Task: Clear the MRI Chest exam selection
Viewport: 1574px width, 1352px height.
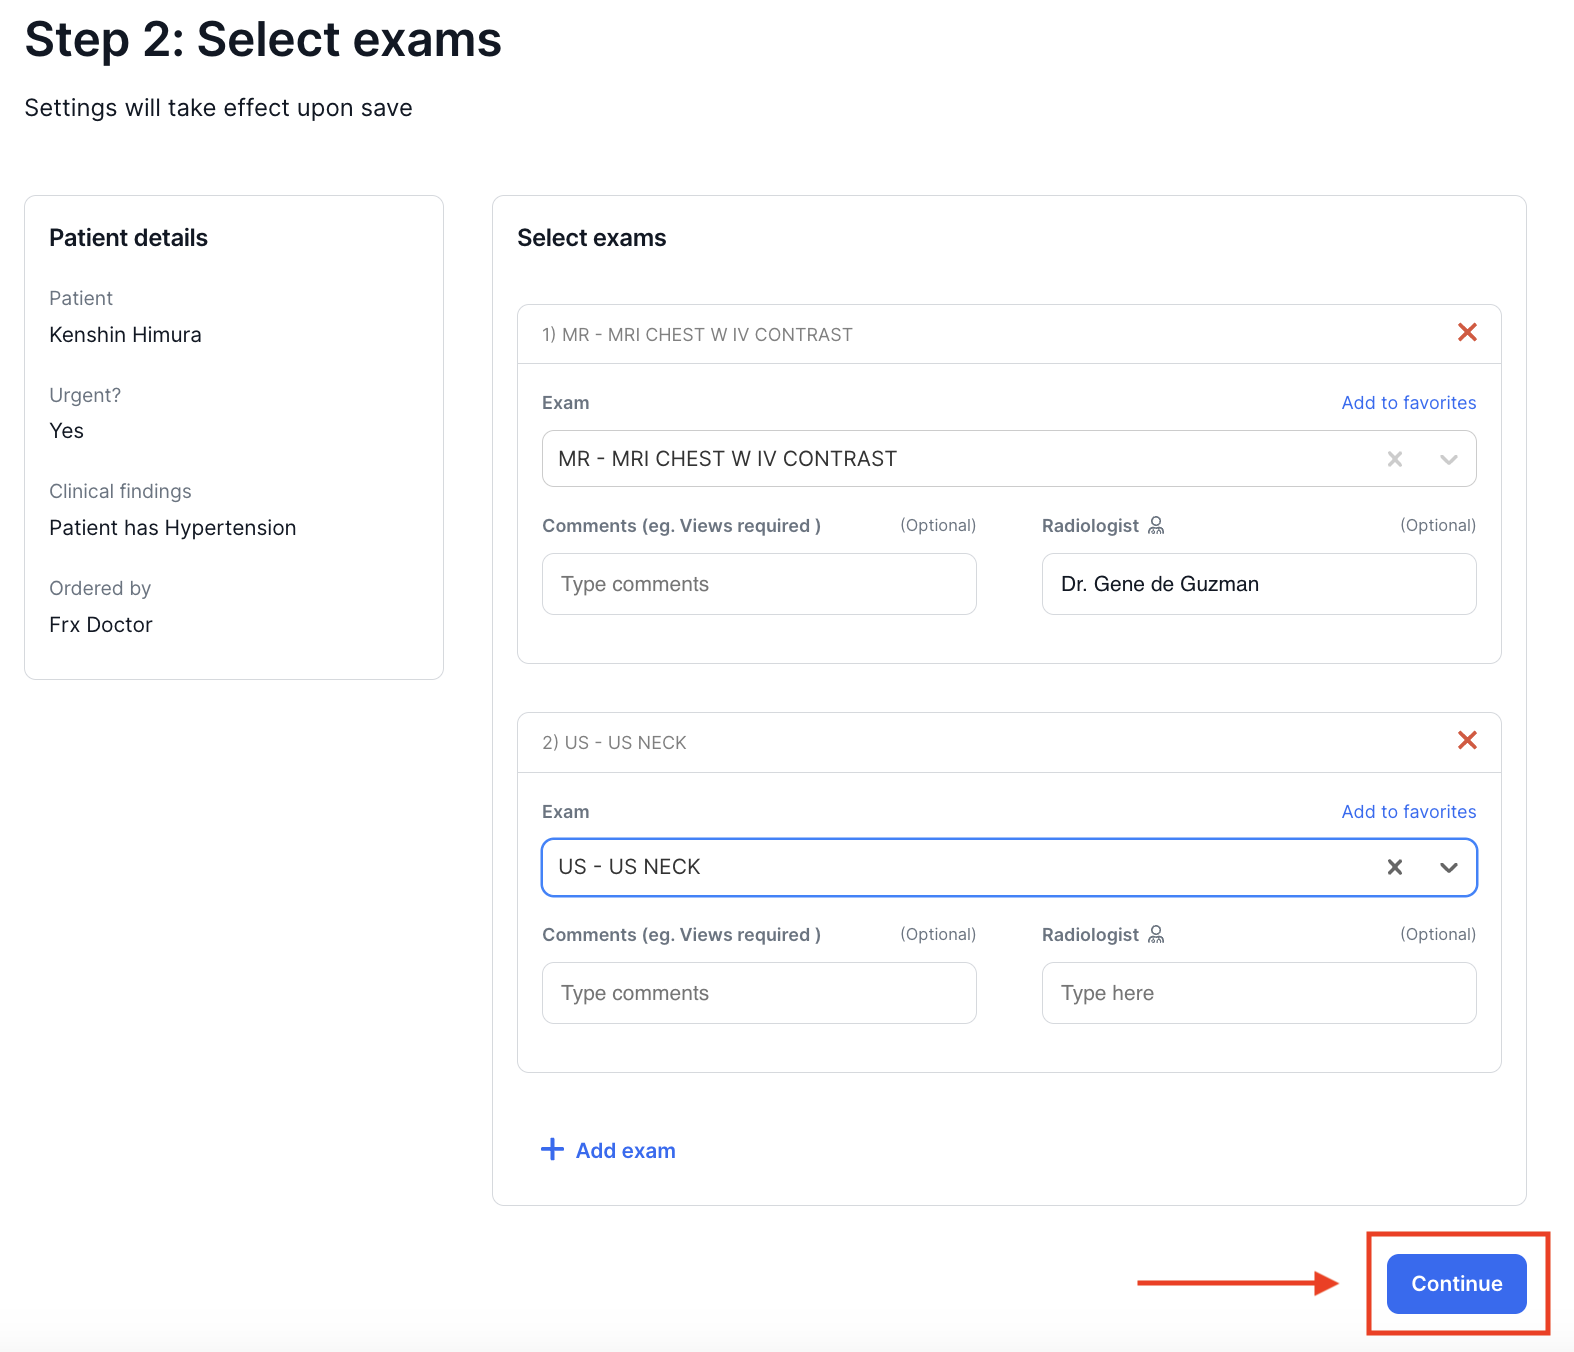Action: click(x=1394, y=459)
